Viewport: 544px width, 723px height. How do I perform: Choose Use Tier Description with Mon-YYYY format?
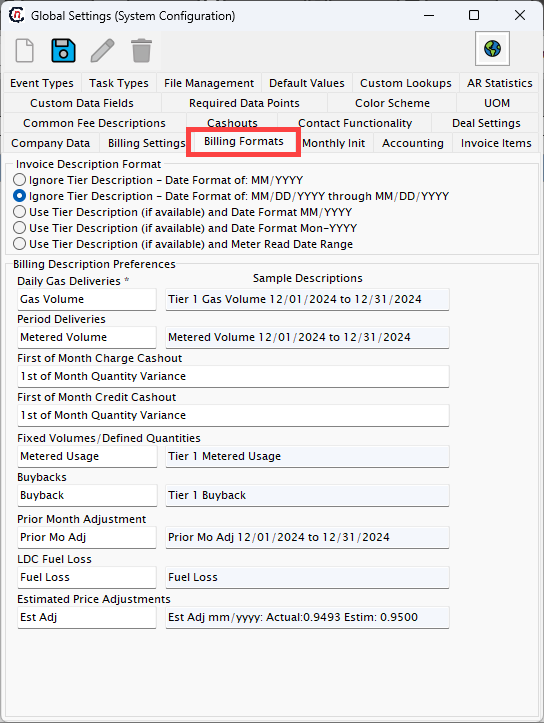tap(19, 228)
